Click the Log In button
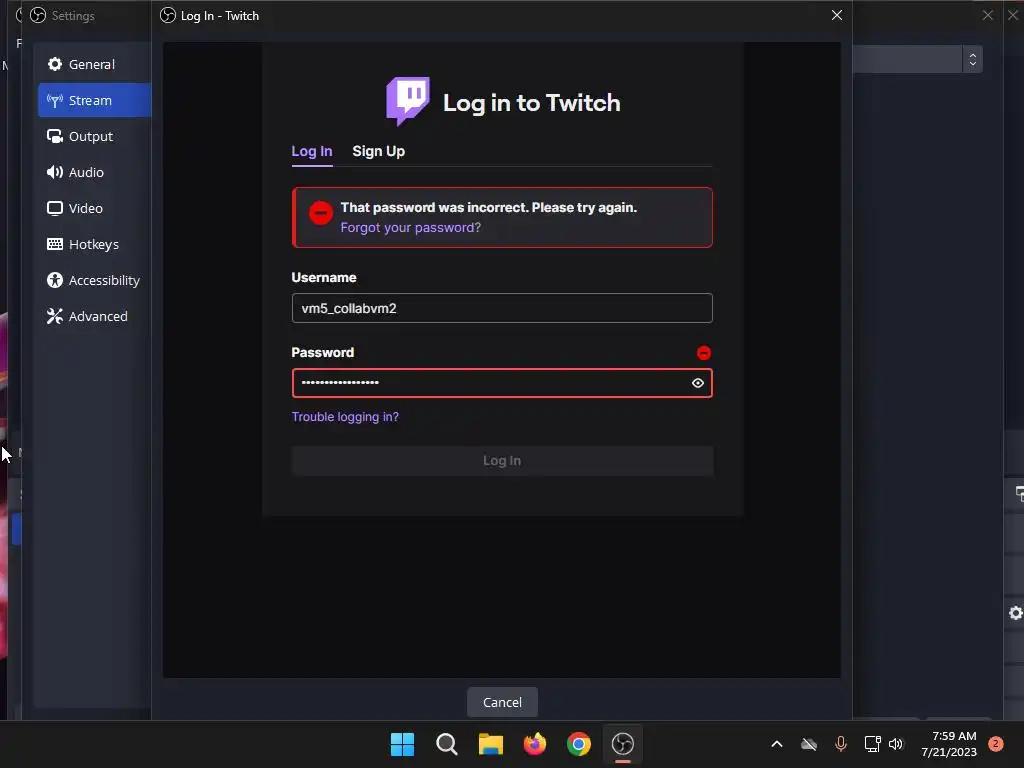Image resolution: width=1024 pixels, height=768 pixels. coord(502,460)
